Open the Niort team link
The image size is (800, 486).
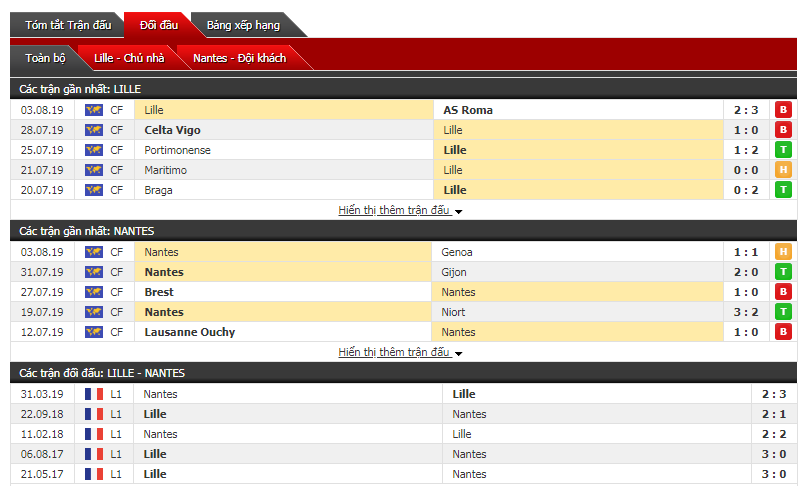coord(453,312)
